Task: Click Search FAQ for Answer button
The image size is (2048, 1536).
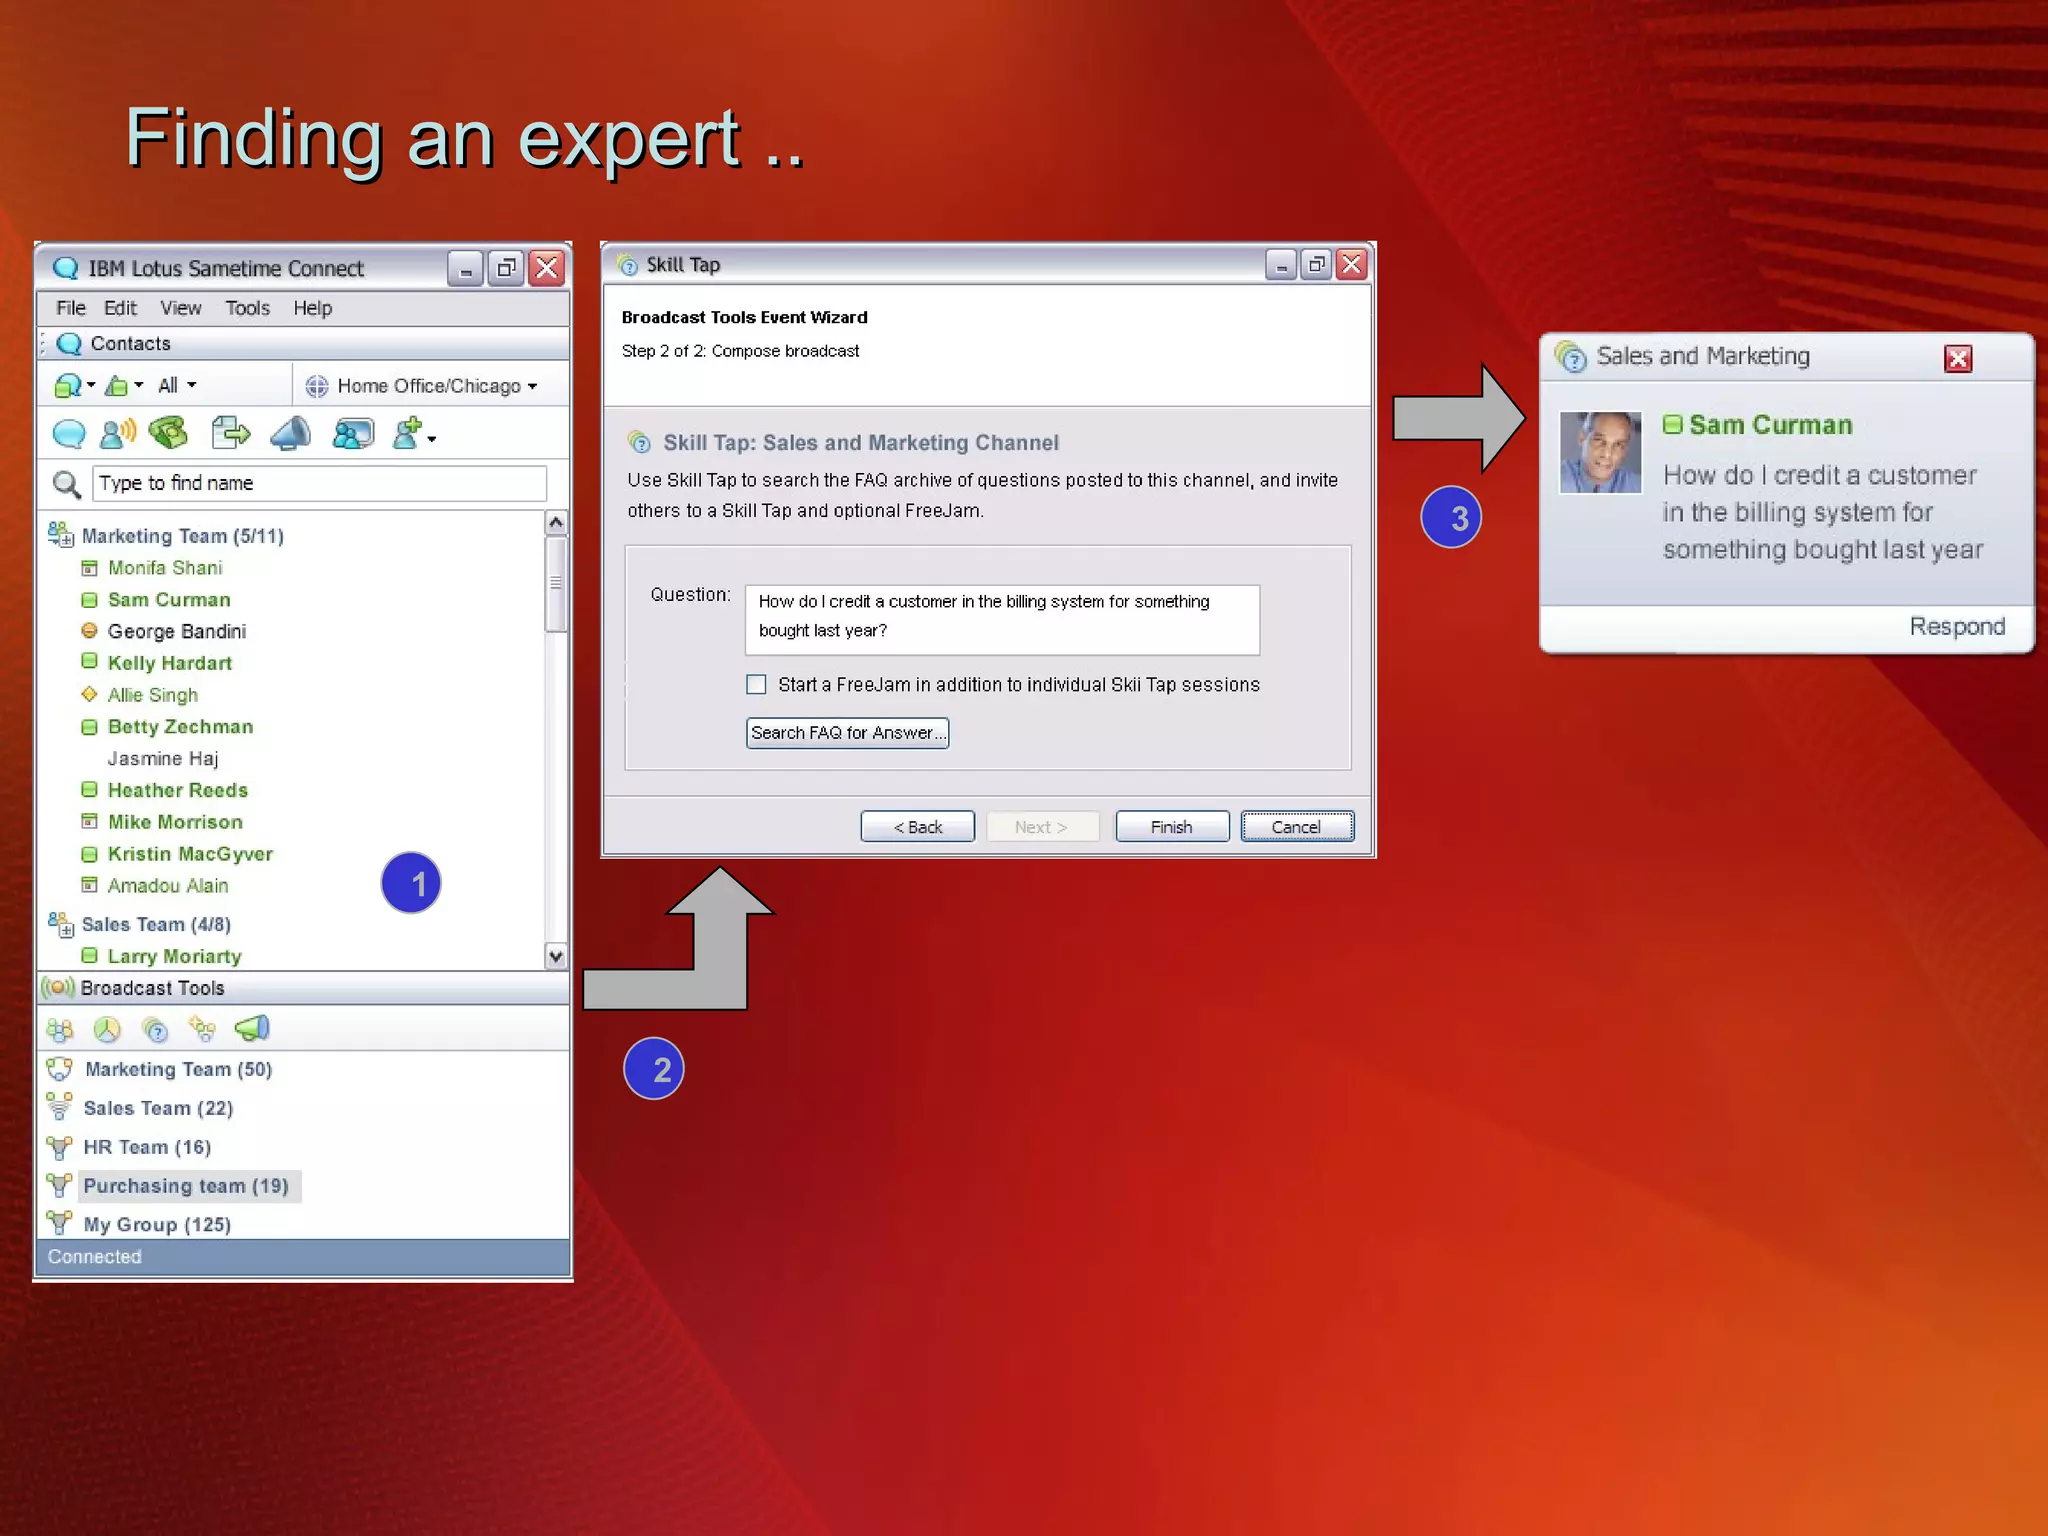Action: point(846,733)
